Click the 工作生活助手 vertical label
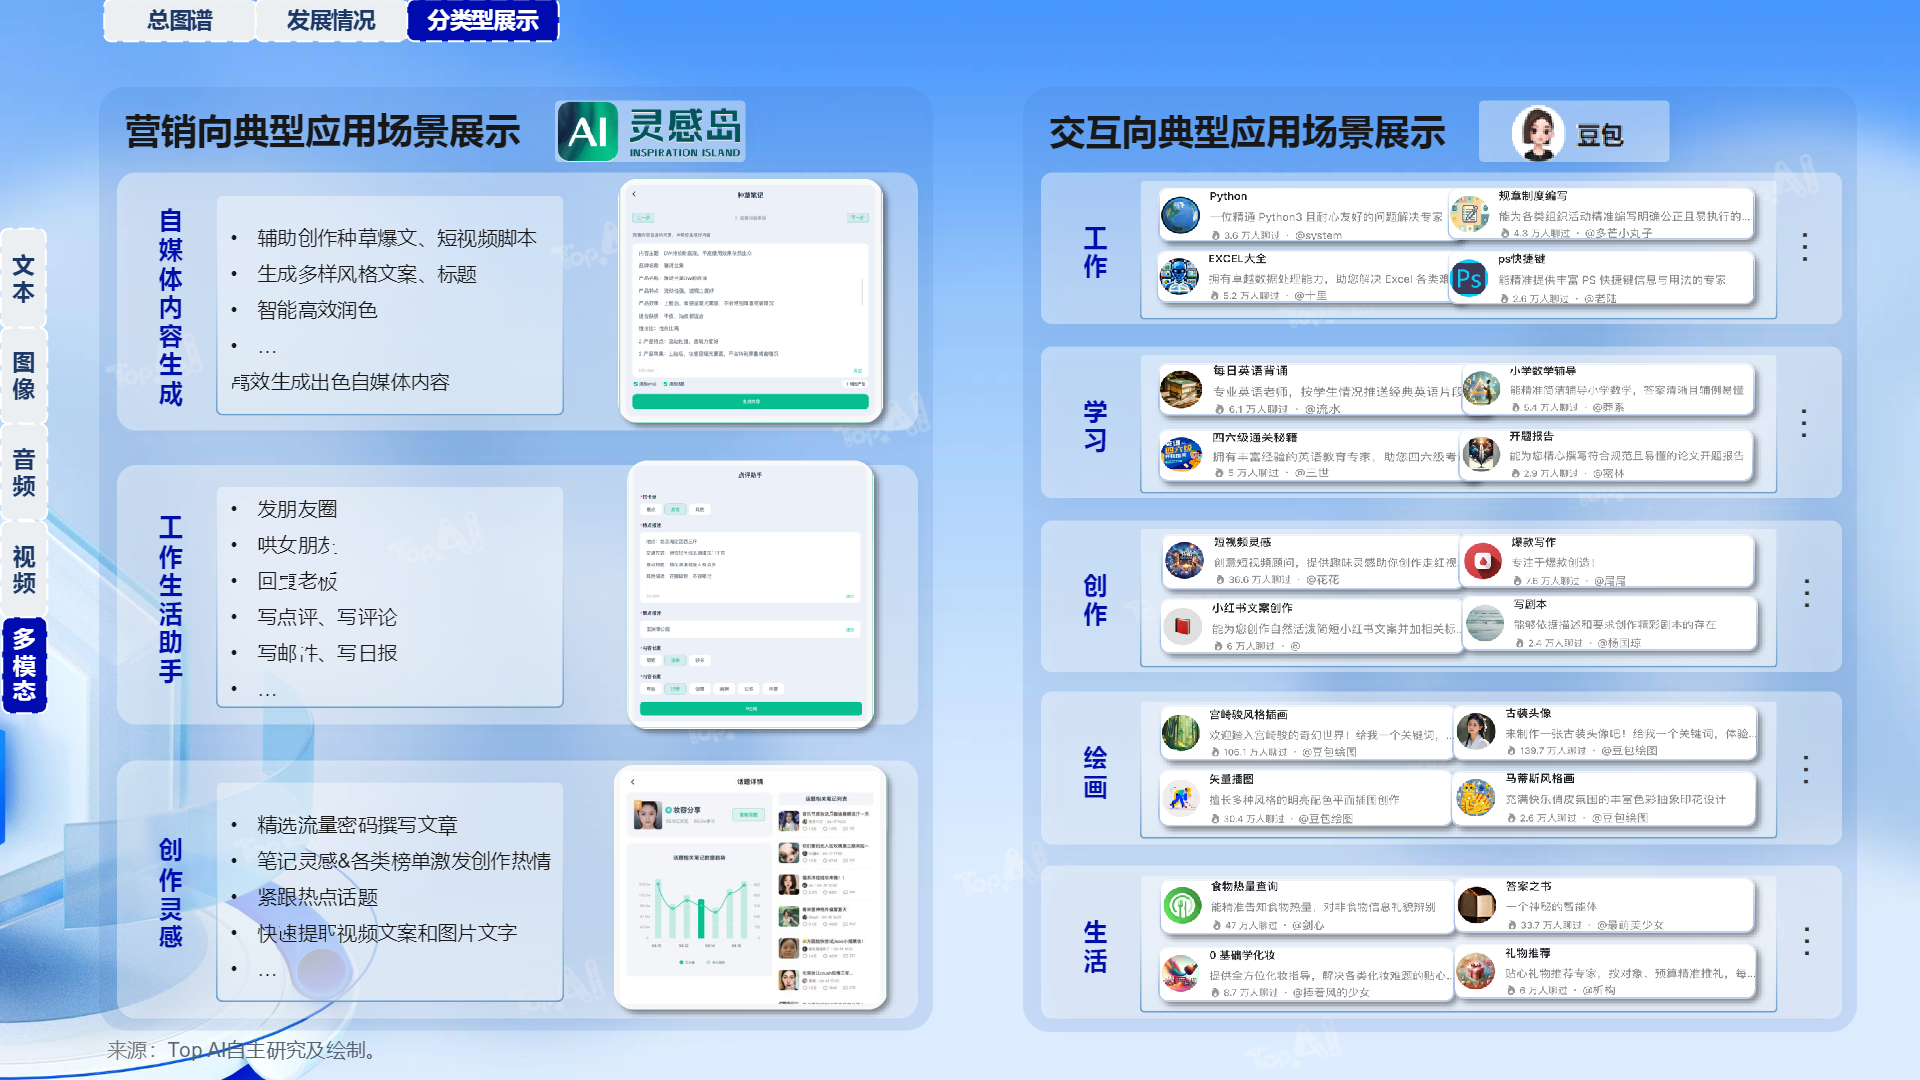The width and height of the screenshot is (1920, 1080). coord(171,599)
